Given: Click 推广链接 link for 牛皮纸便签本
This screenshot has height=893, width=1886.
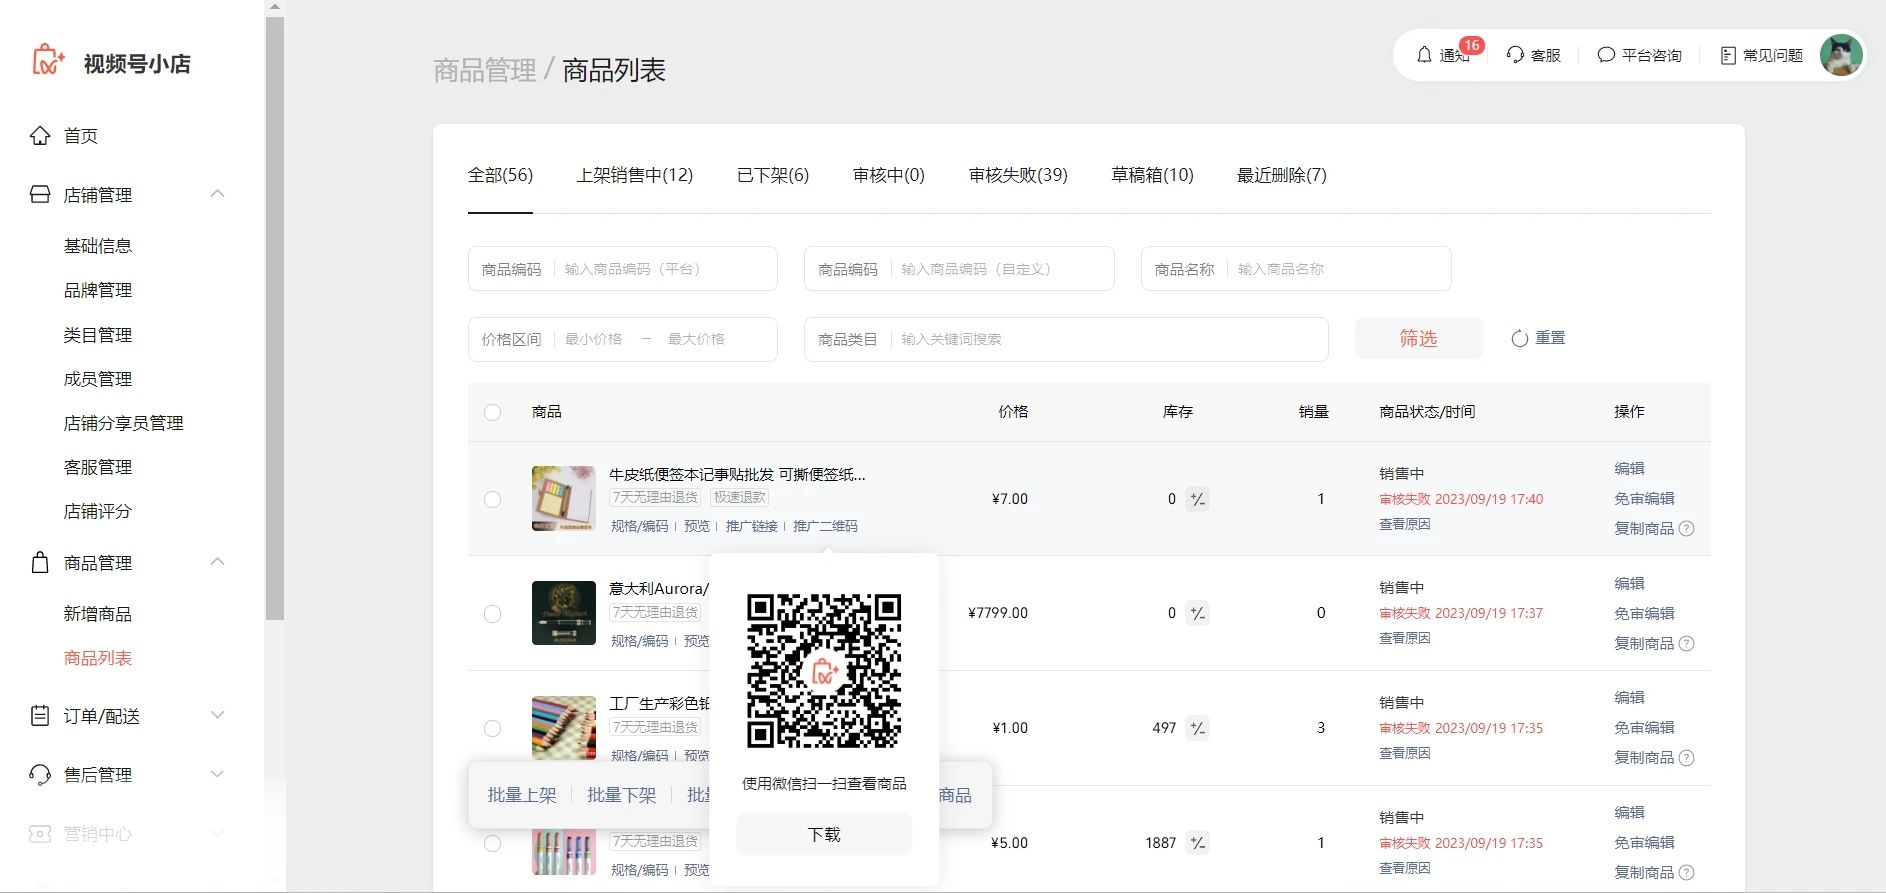Looking at the screenshot, I should point(752,526).
